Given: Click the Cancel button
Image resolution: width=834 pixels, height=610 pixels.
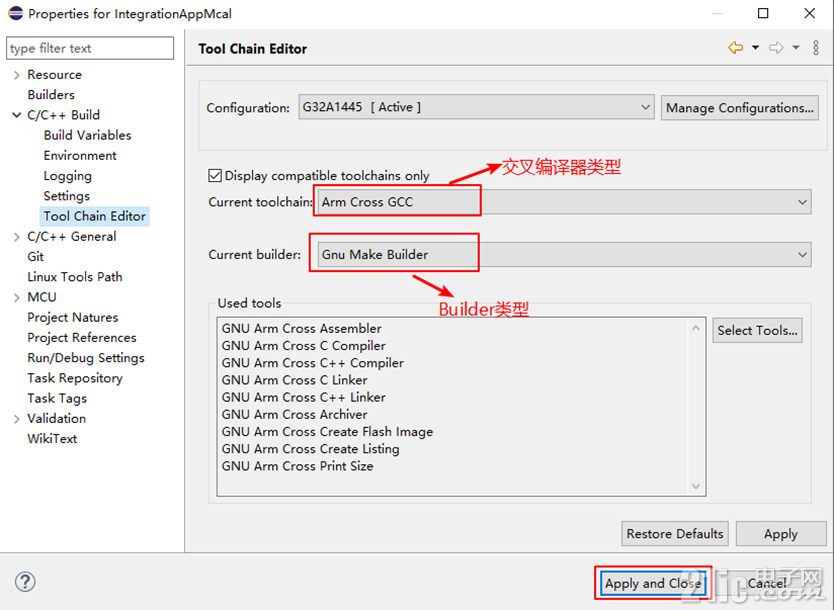Looking at the screenshot, I should click(x=767, y=583).
